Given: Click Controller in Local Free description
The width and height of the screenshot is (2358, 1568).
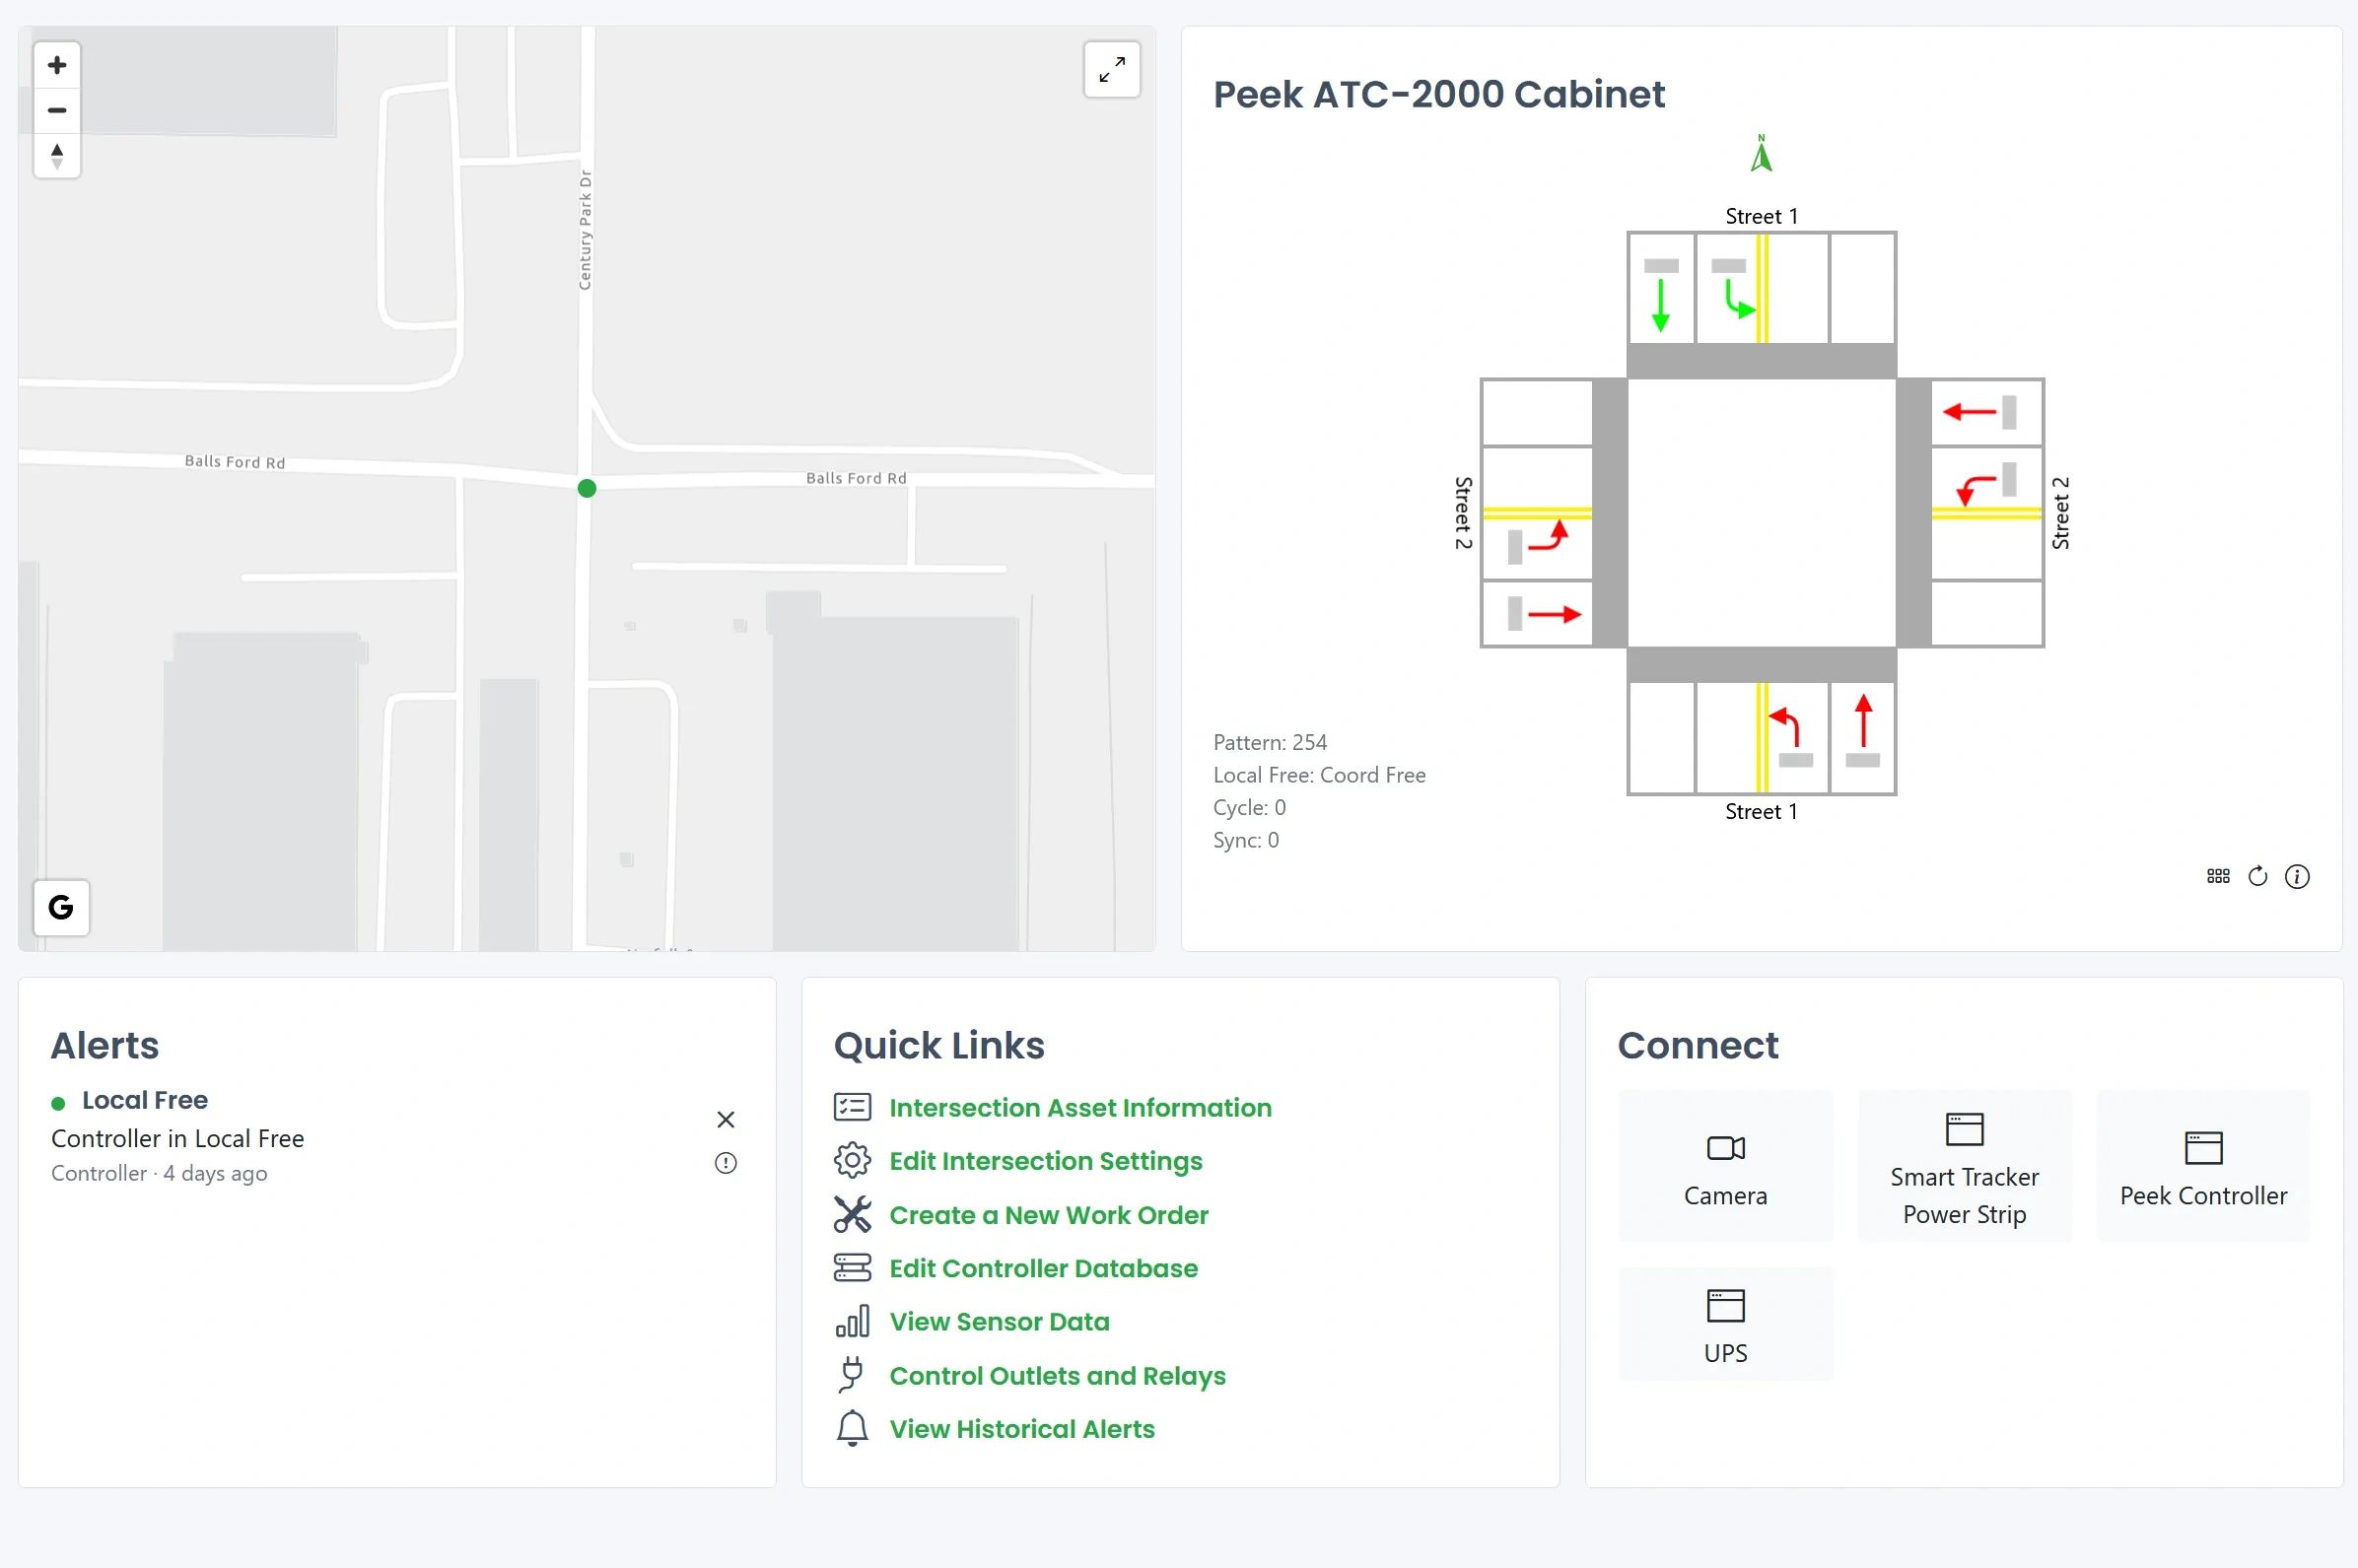Looking at the screenshot, I should pos(177,1138).
